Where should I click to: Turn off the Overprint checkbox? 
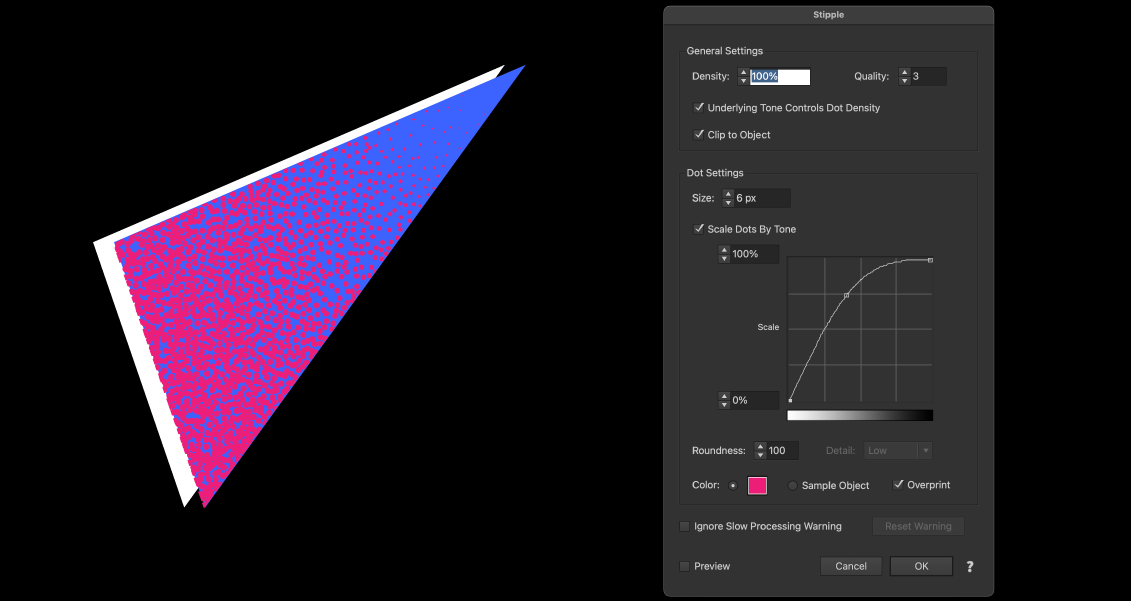[898, 485]
